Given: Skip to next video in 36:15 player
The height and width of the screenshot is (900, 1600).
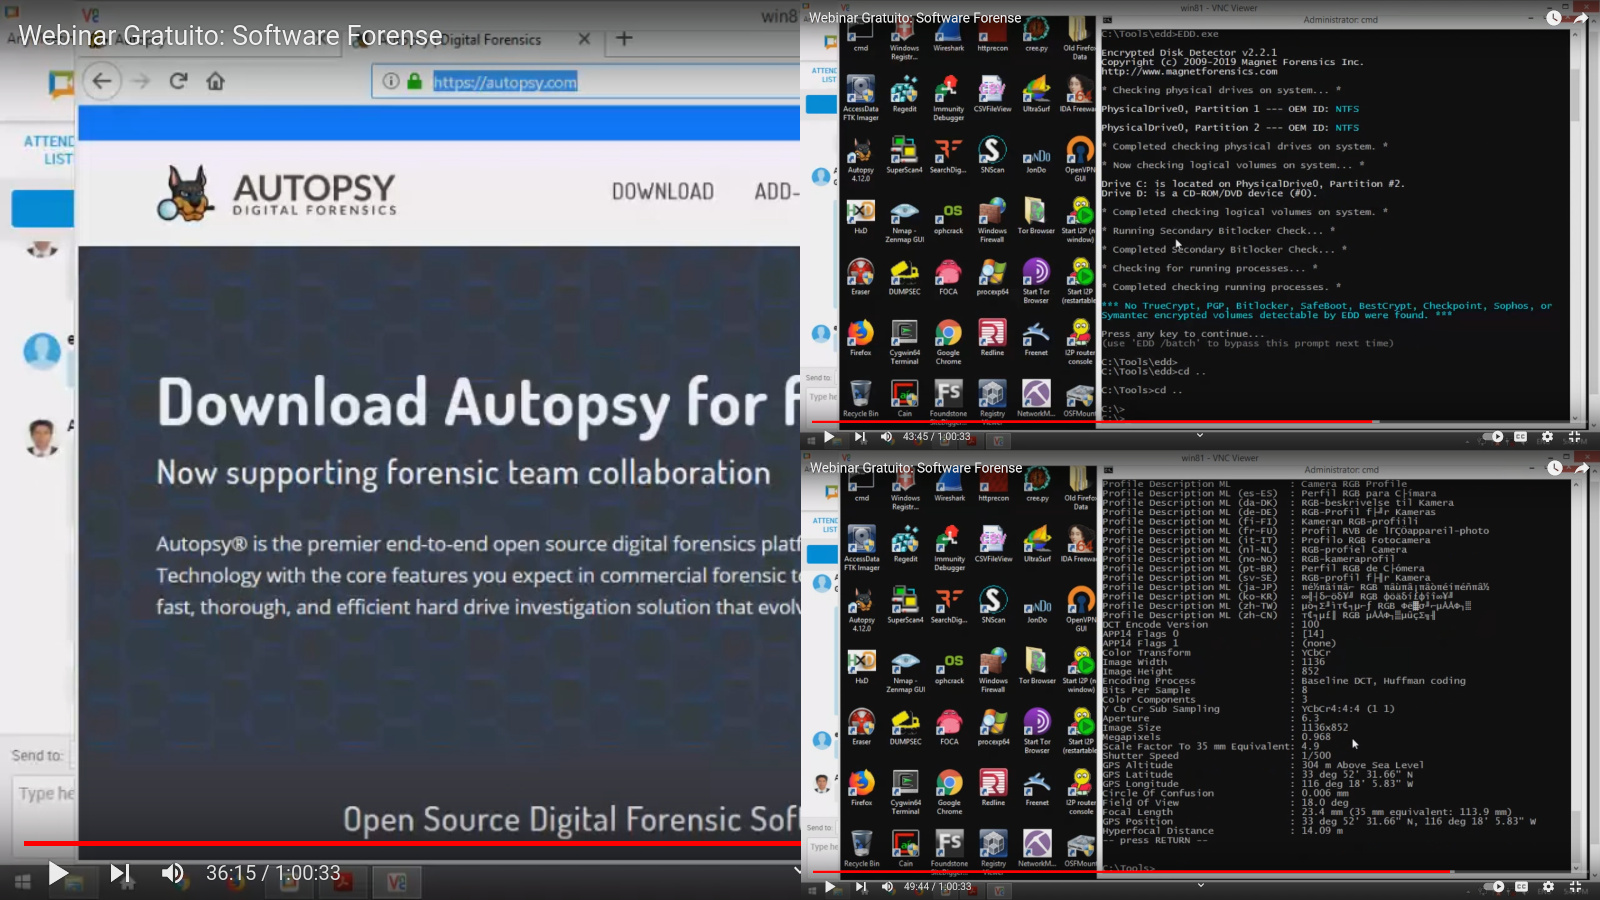Looking at the screenshot, I should 120,874.
